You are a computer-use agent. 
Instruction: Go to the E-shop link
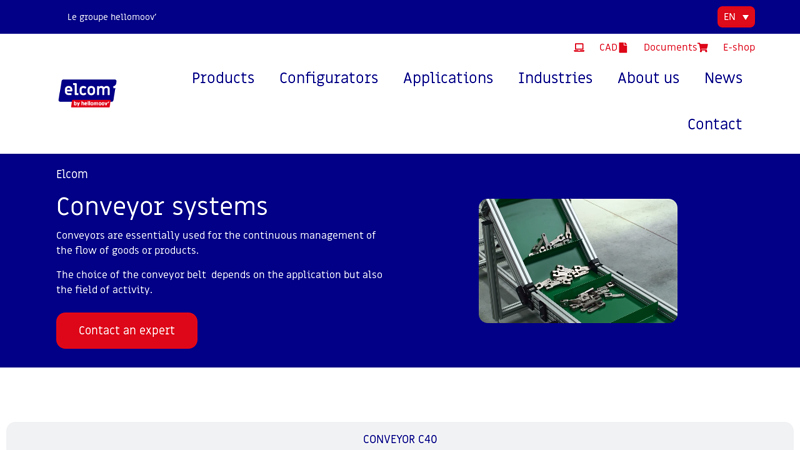tap(739, 47)
